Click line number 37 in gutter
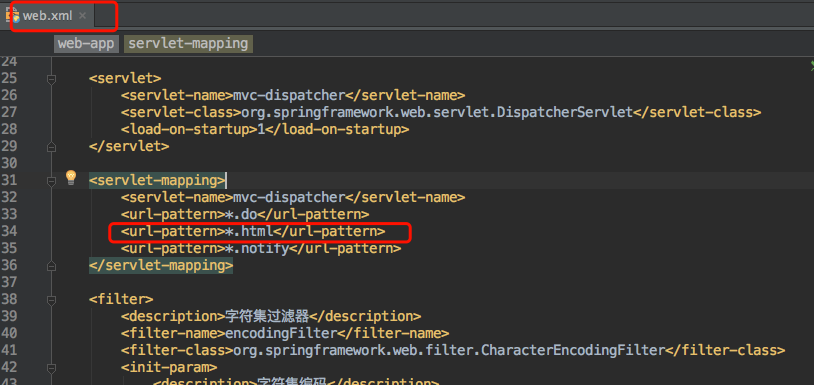 [9, 282]
